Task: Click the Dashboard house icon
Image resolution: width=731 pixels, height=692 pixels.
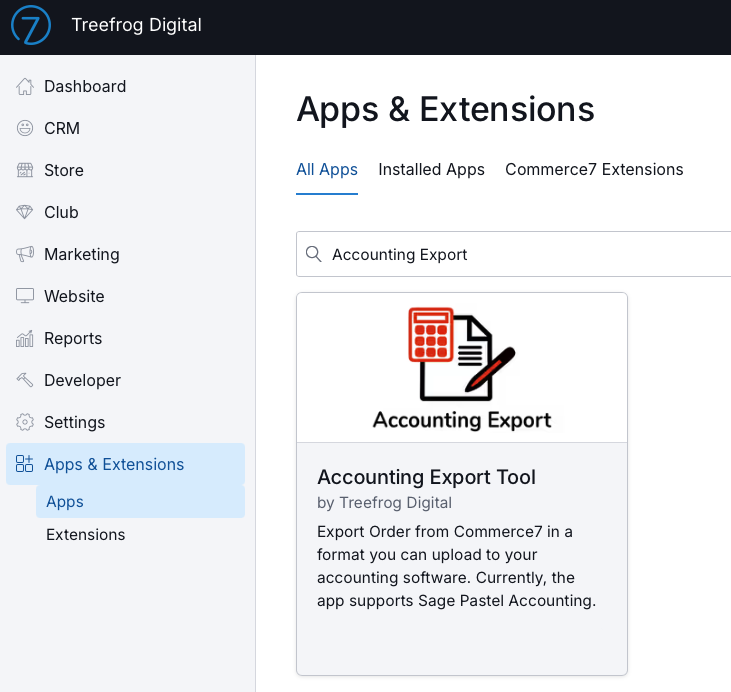Action: pos(25,86)
